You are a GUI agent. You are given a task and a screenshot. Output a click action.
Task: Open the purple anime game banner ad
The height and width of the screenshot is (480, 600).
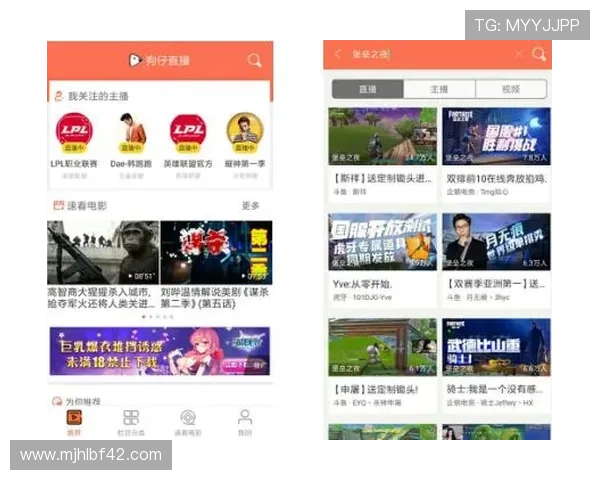[x=160, y=351]
